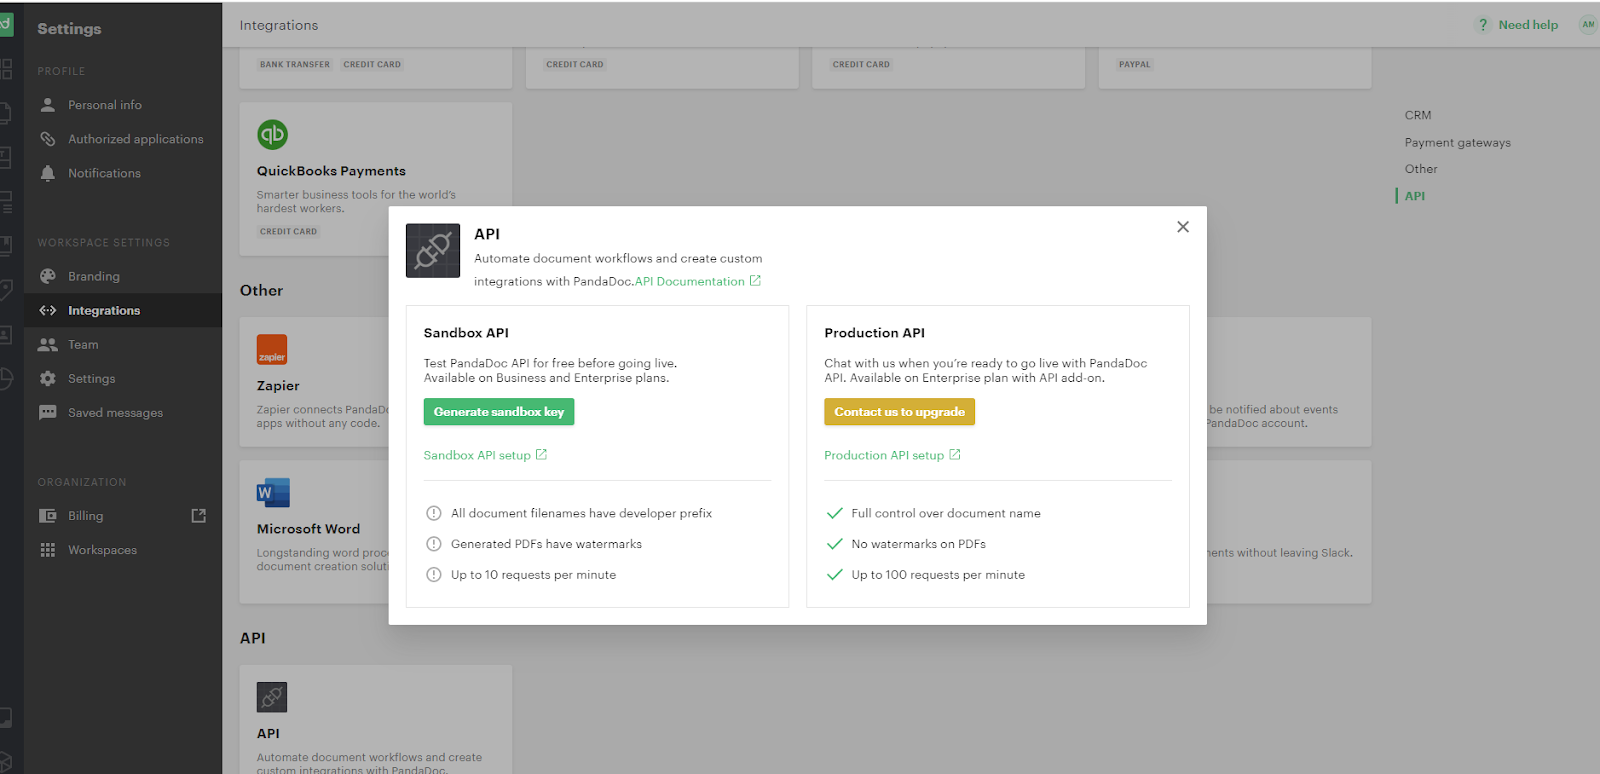Screen dimensions: 1600x774
Task: Click the question mark help icon
Action: [1483, 25]
